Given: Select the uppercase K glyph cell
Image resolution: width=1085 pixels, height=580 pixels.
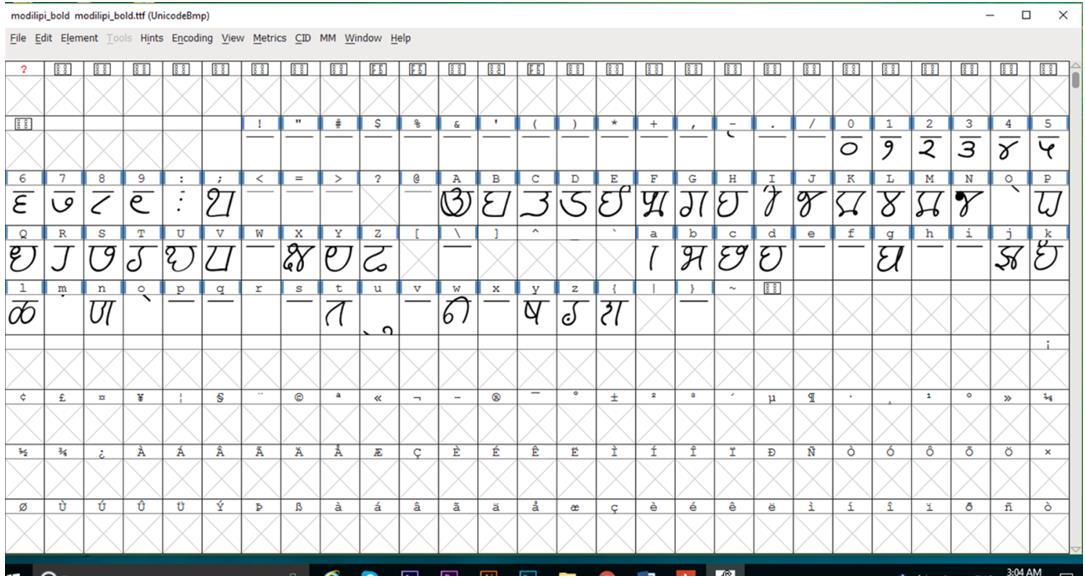Looking at the screenshot, I should tap(852, 204).
